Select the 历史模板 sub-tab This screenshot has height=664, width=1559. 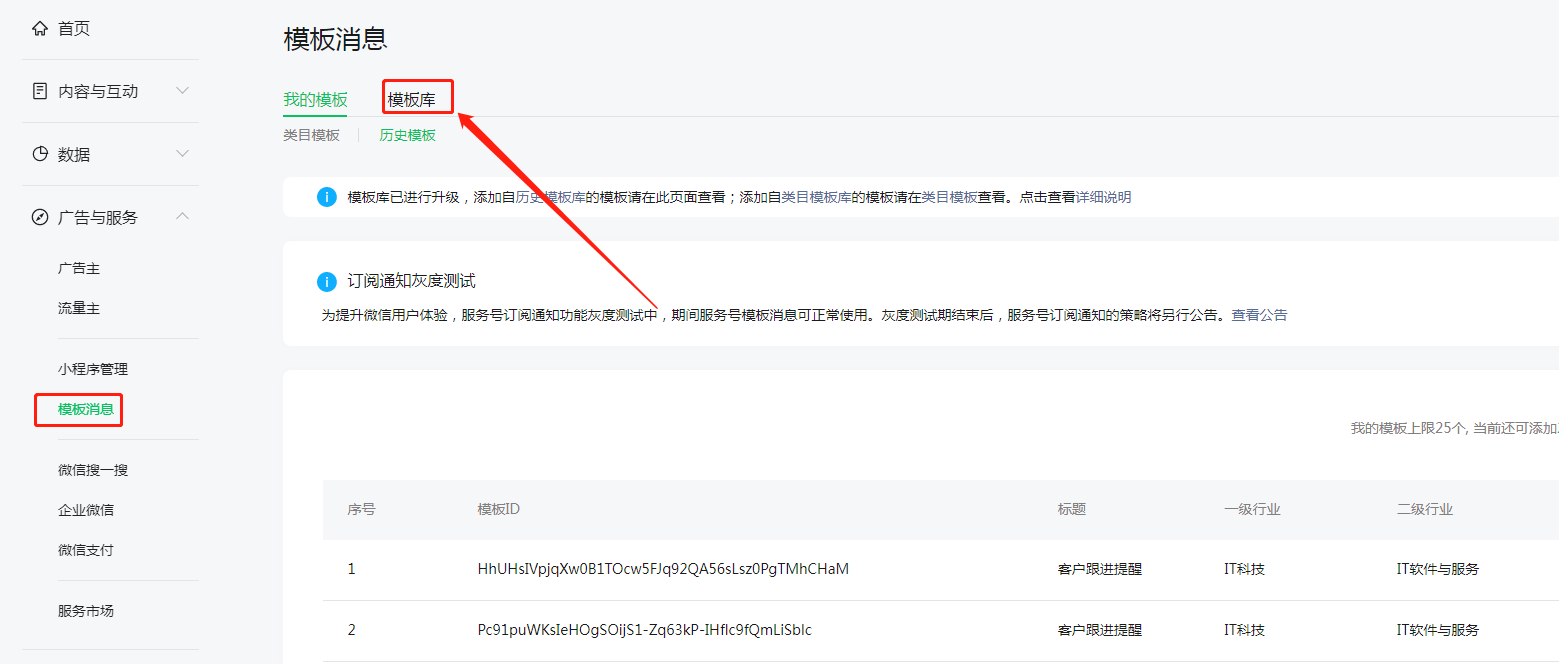click(x=407, y=135)
